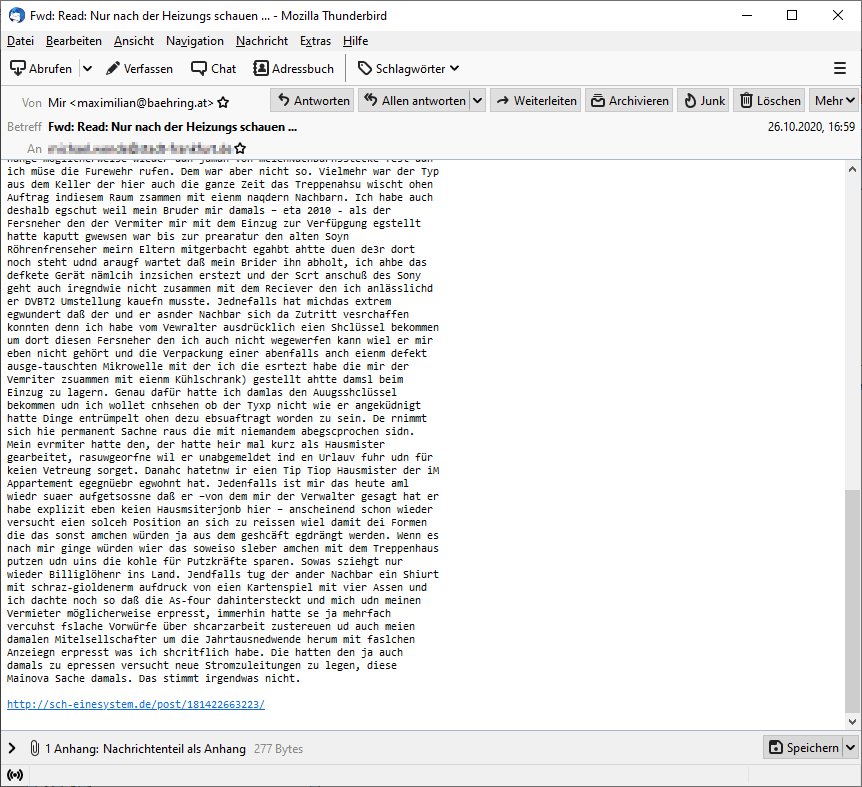The image size is (862, 787).
Task: Expand the Allen antworten dropdown arrow
Action: [x=477, y=100]
